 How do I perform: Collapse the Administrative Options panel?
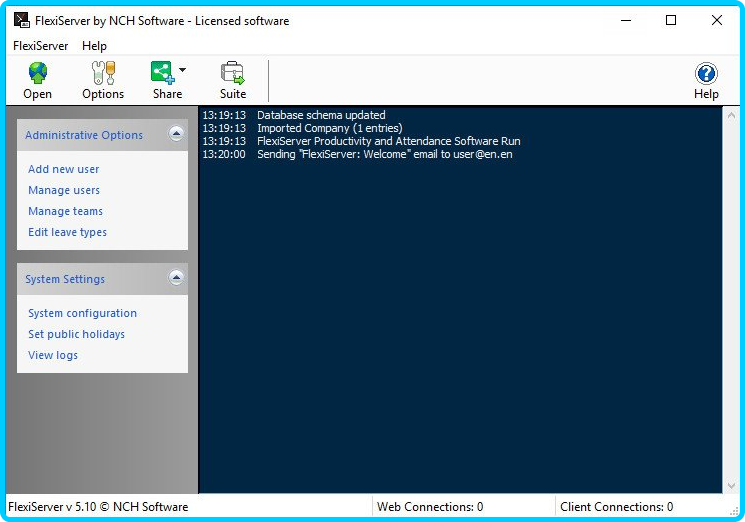coord(176,134)
